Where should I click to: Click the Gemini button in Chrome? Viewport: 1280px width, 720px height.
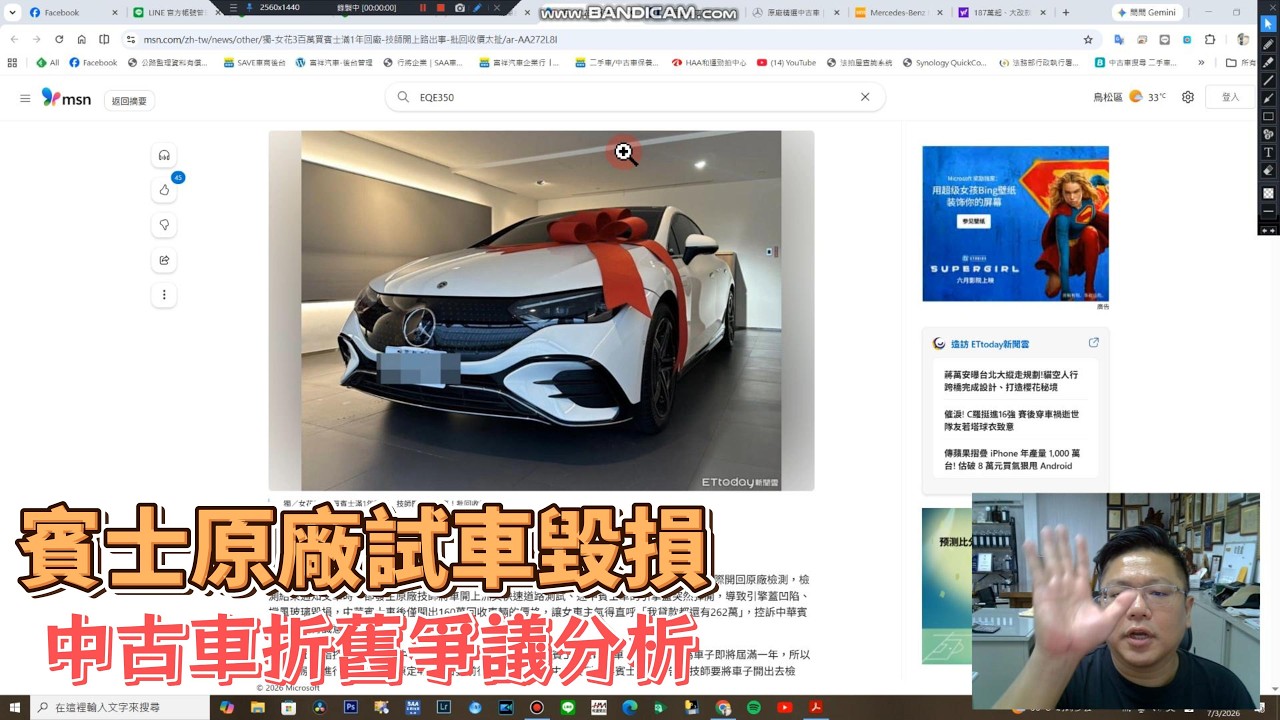click(x=1145, y=12)
